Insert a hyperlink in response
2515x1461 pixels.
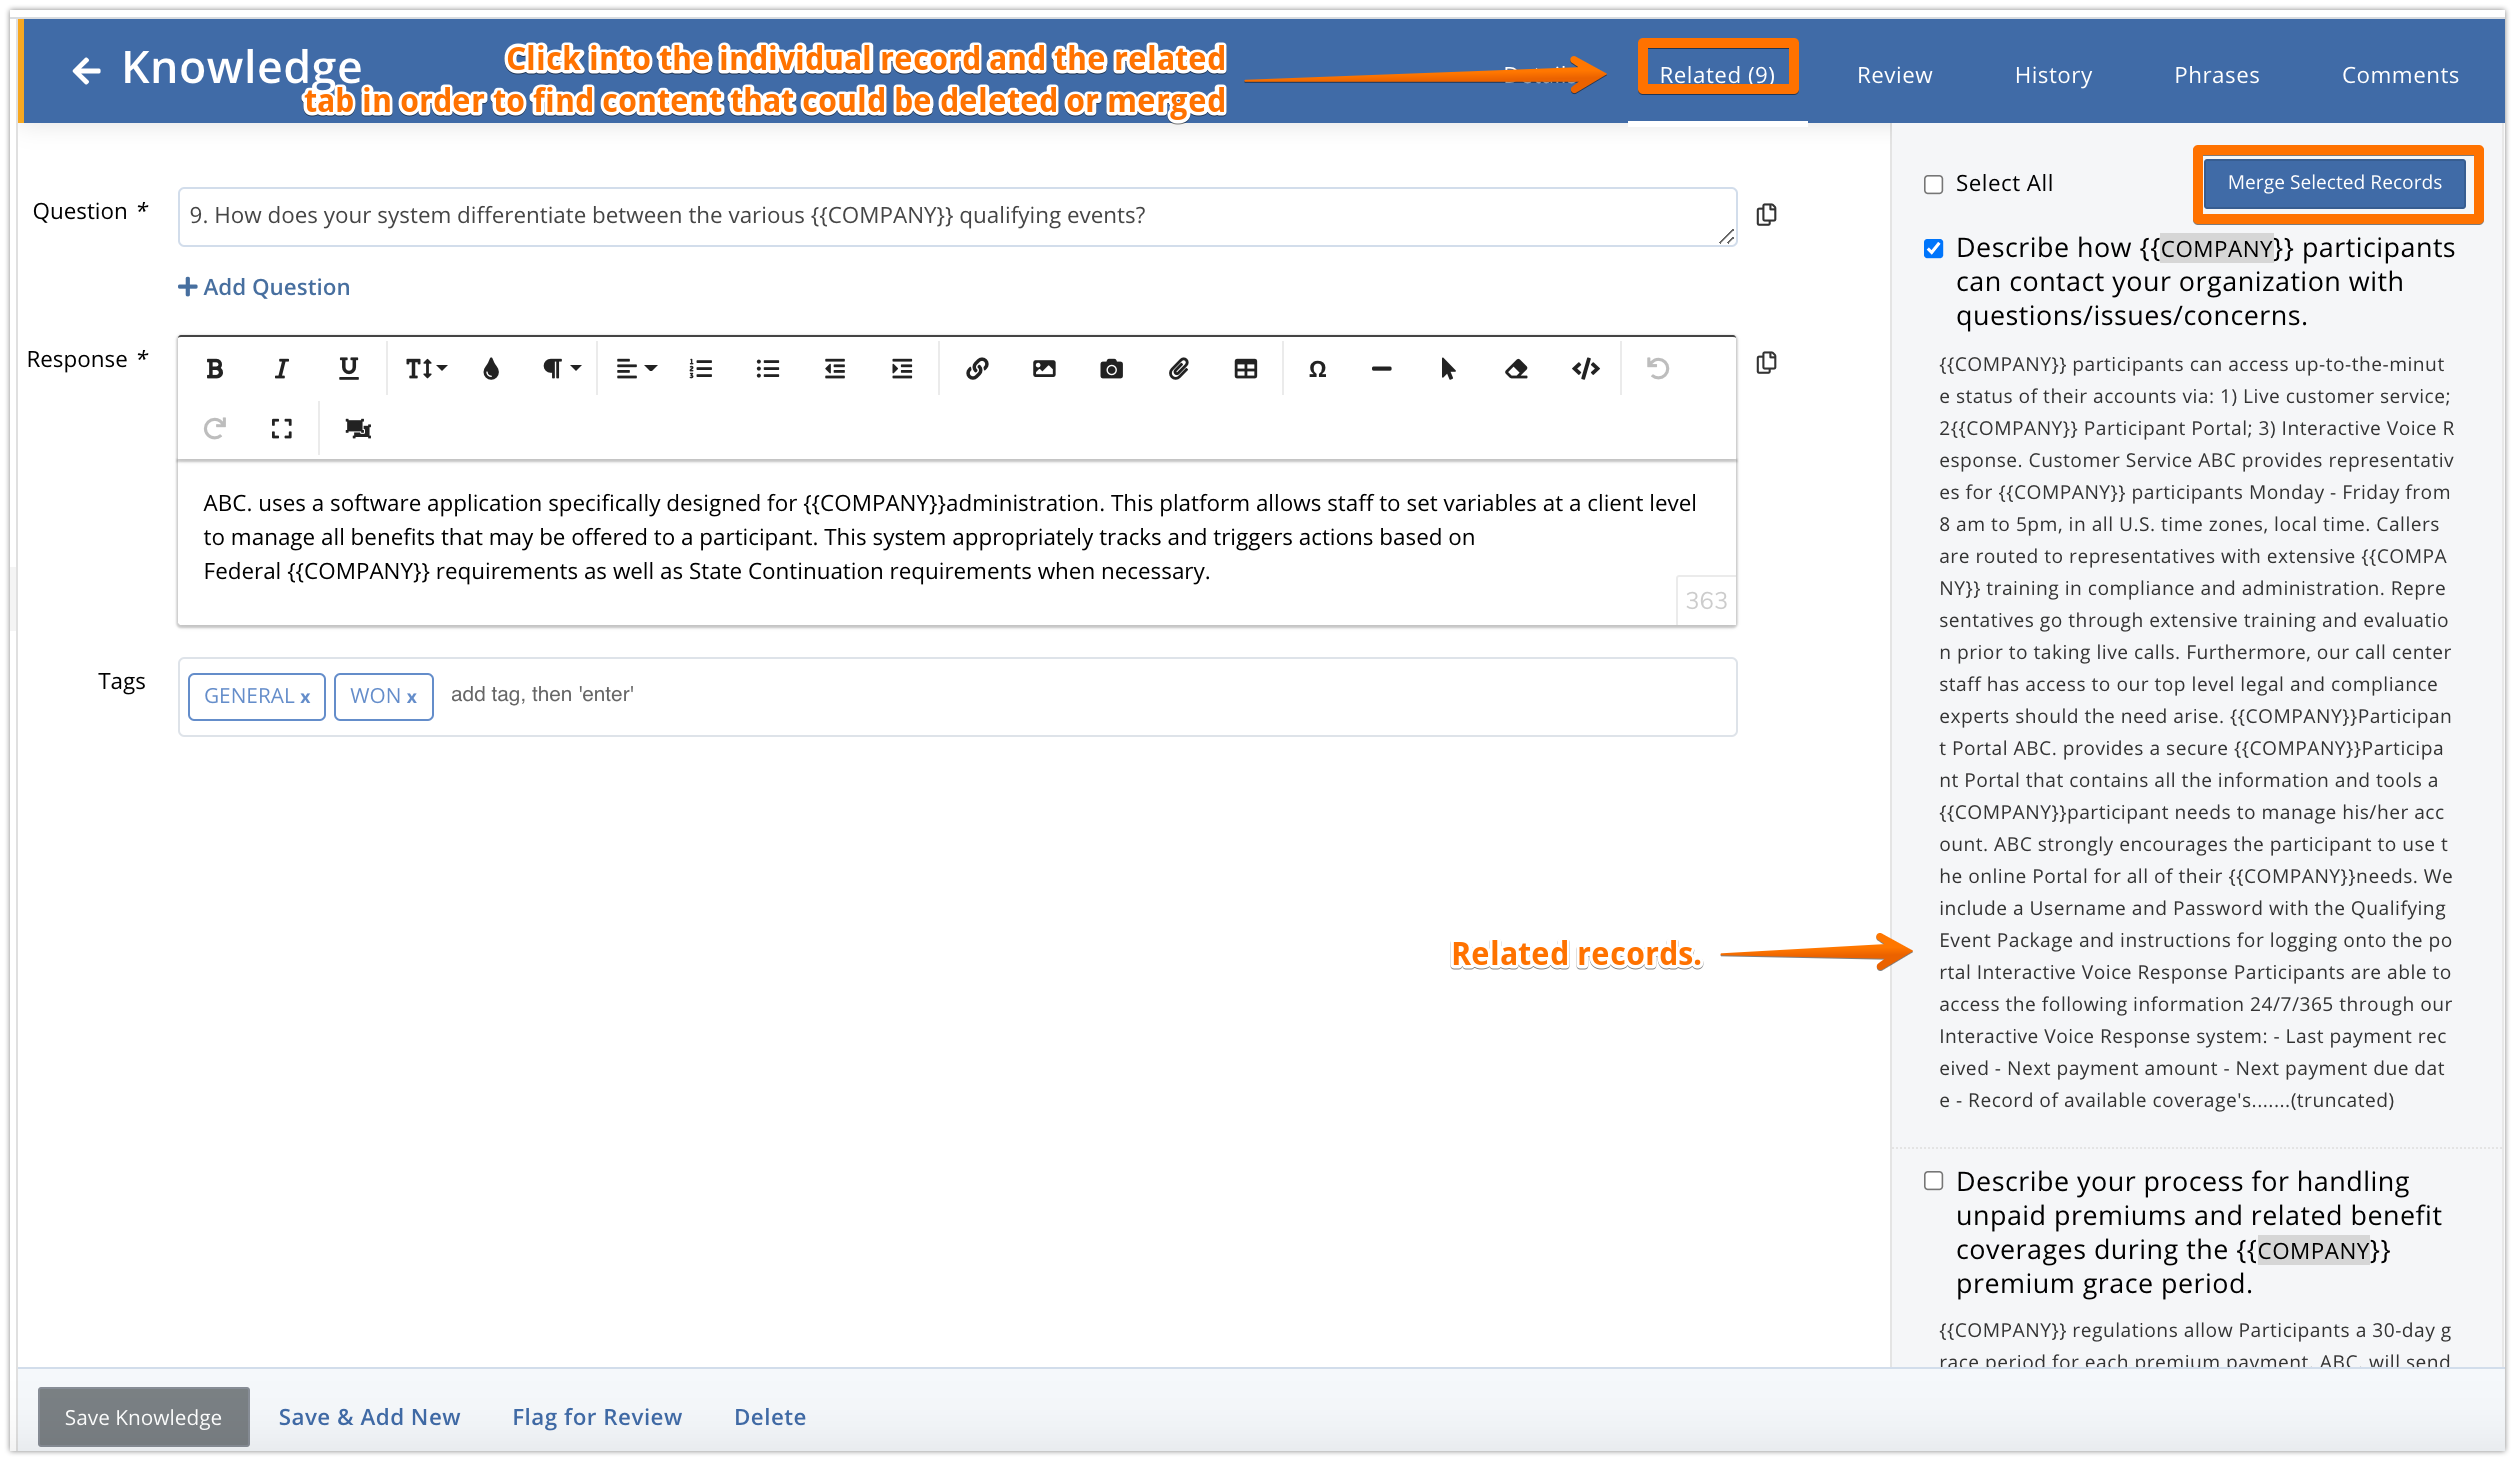point(977,369)
